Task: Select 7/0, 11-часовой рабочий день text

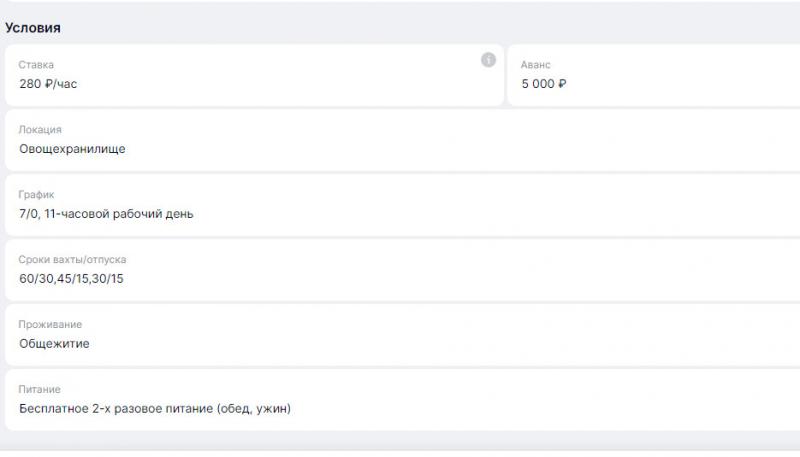Action: point(106,214)
